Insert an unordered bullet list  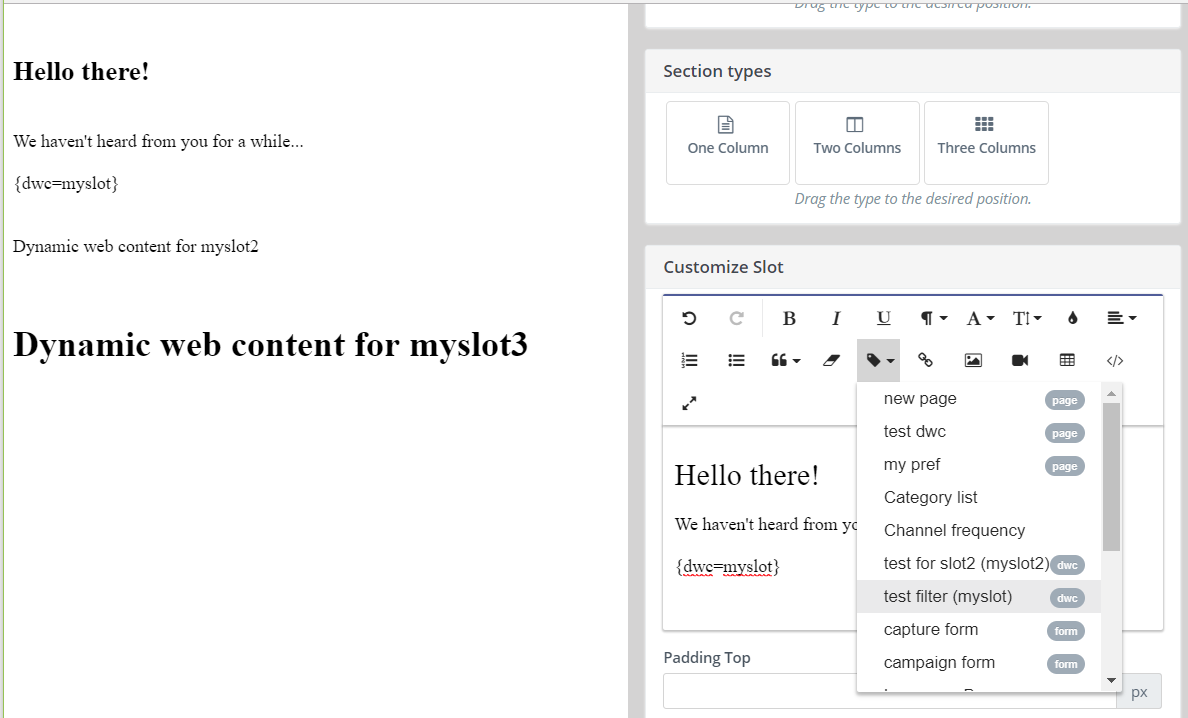click(x=736, y=361)
